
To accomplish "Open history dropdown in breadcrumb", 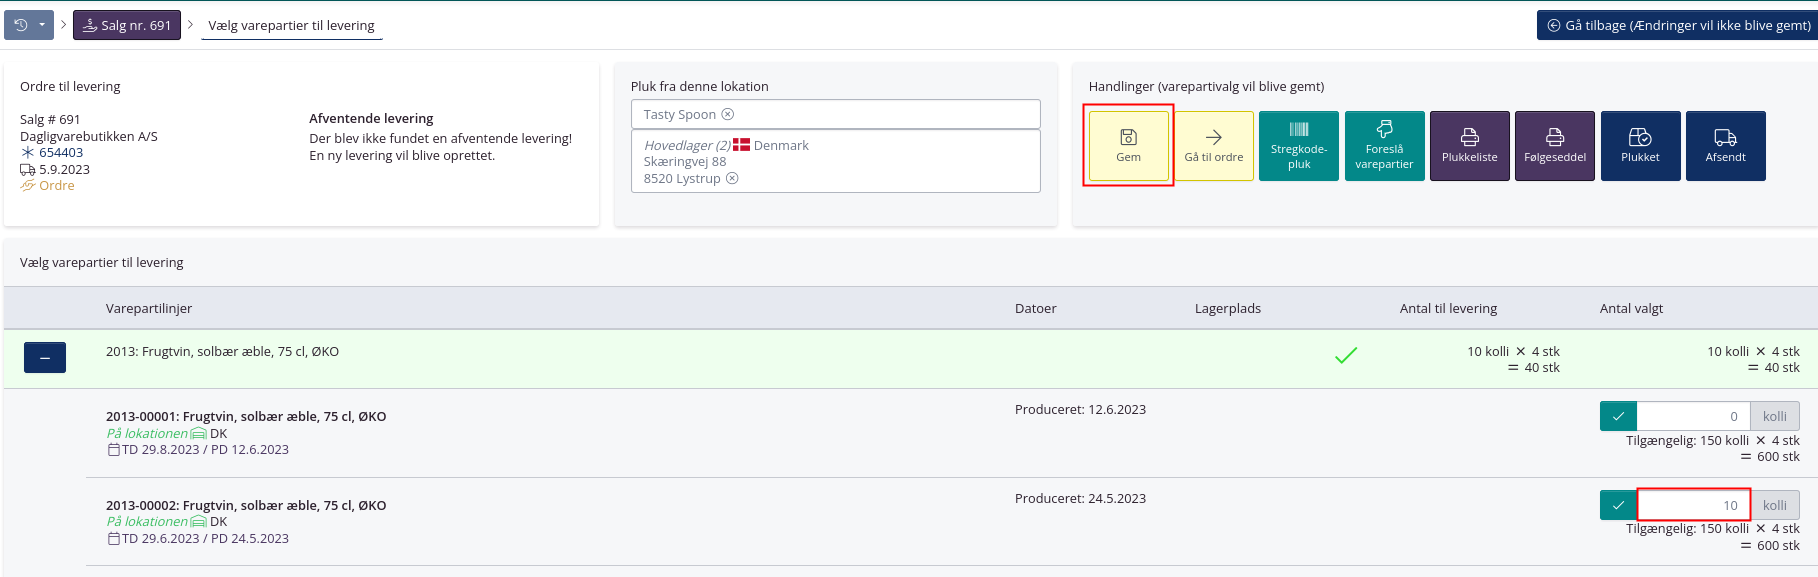I will tap(29, 25).
